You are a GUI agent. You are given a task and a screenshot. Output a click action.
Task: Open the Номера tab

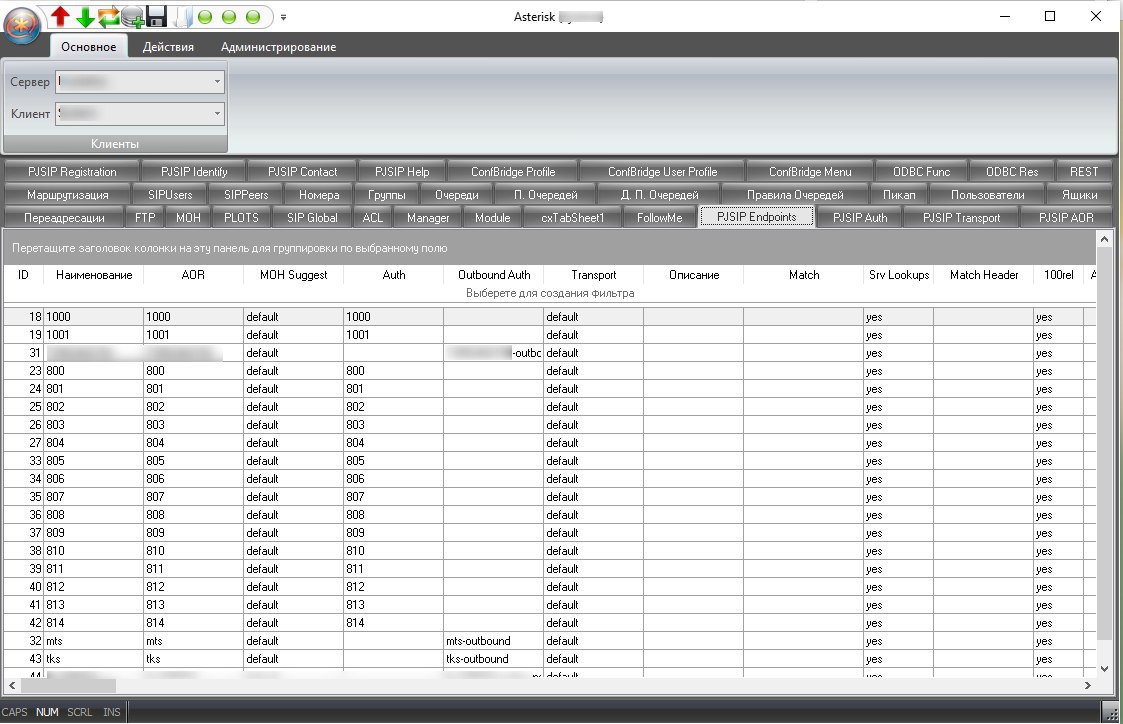tap(319, 195)
